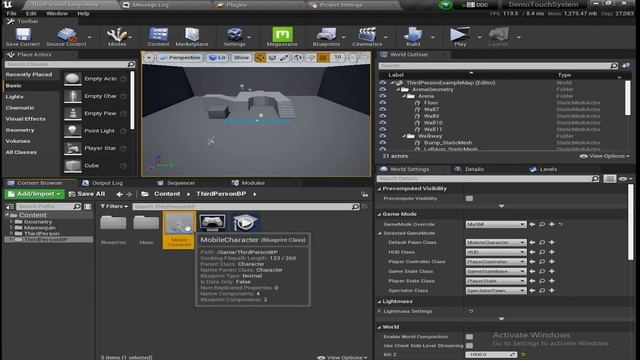Open Game State Class dropdown
This screenshot has width=640, height=360.
496,271
